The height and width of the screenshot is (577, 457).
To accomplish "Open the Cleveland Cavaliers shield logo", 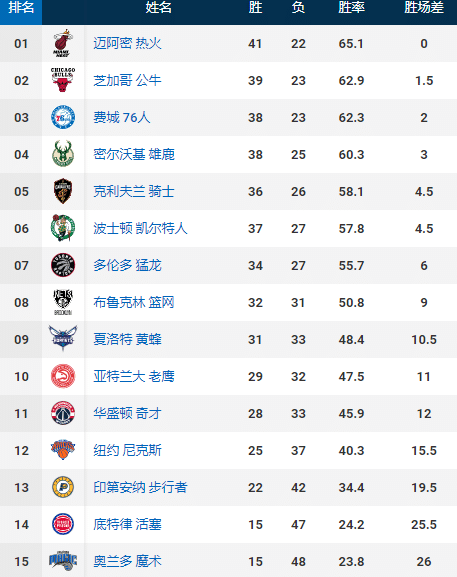I will pos(63,191).
